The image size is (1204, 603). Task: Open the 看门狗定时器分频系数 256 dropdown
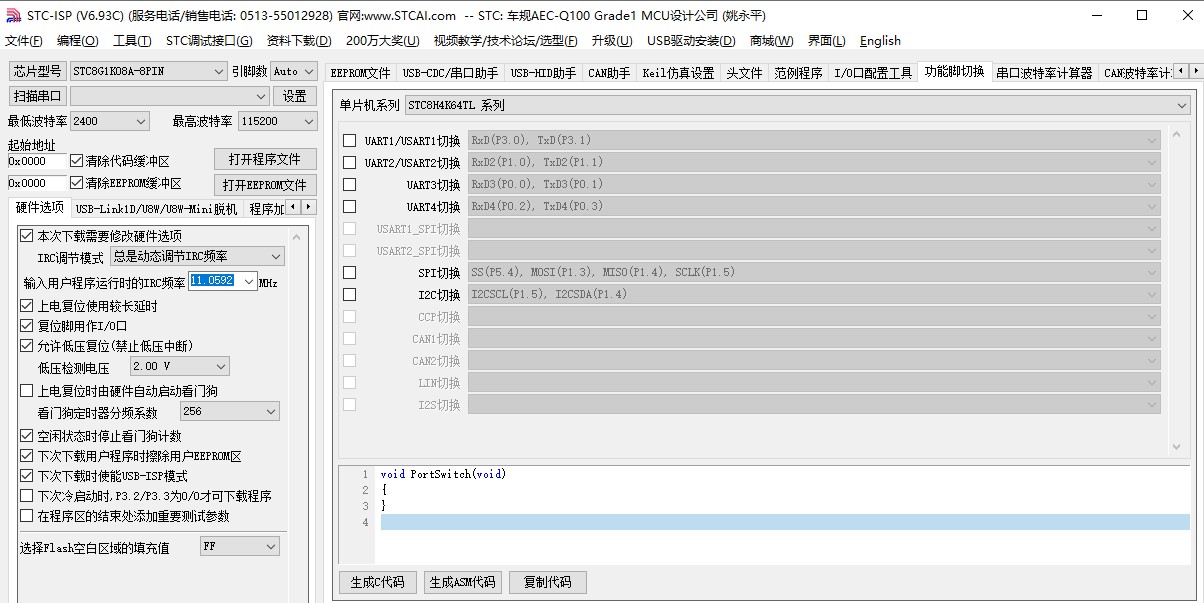(230, 412)
